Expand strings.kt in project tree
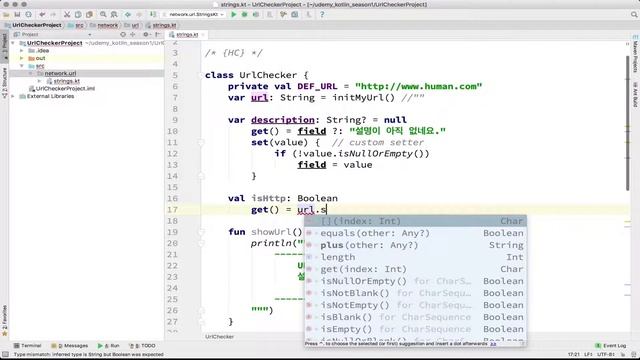Viewport: 640px width, 360px height. click(40, 81)
